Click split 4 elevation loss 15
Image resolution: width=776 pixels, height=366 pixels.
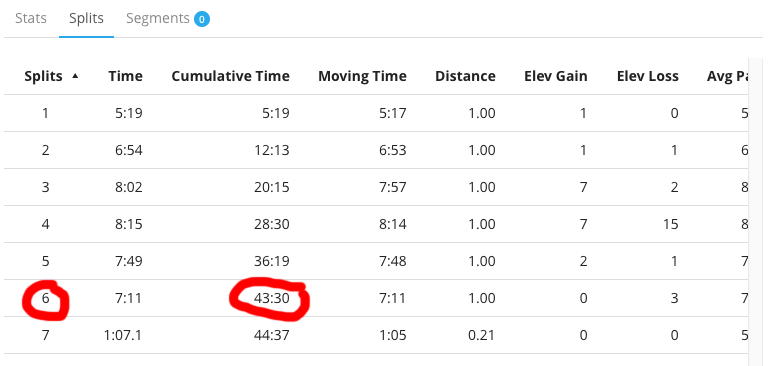(671, 225)
